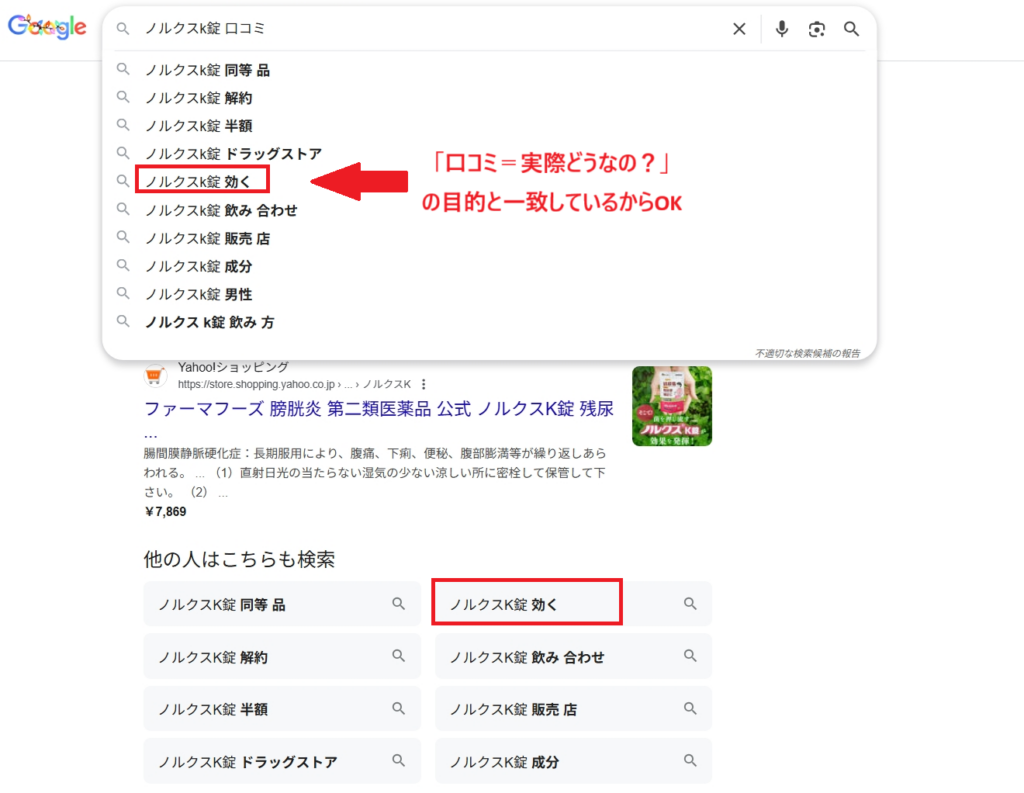Click the Google logo

point(47,28)
